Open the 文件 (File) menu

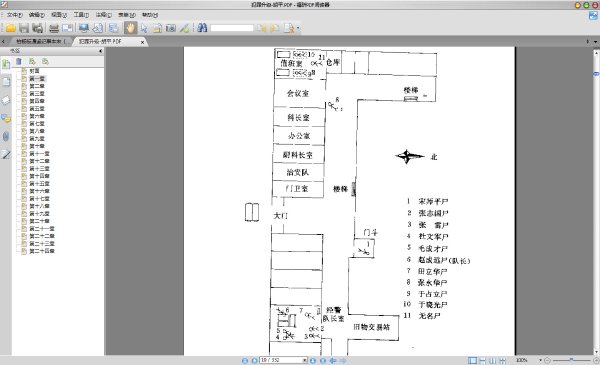point(15,15)
